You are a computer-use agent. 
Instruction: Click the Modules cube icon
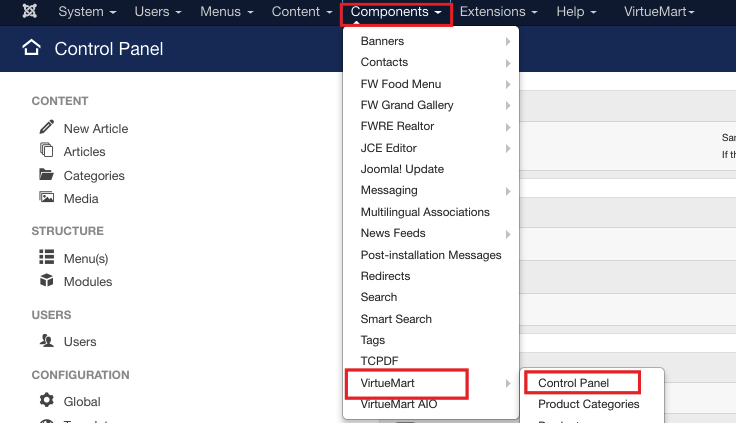[46, 281]
